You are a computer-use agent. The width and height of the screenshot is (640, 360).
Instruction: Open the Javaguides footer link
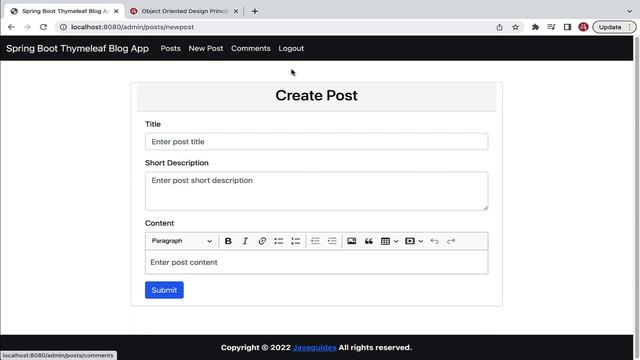tap(314, 347)
